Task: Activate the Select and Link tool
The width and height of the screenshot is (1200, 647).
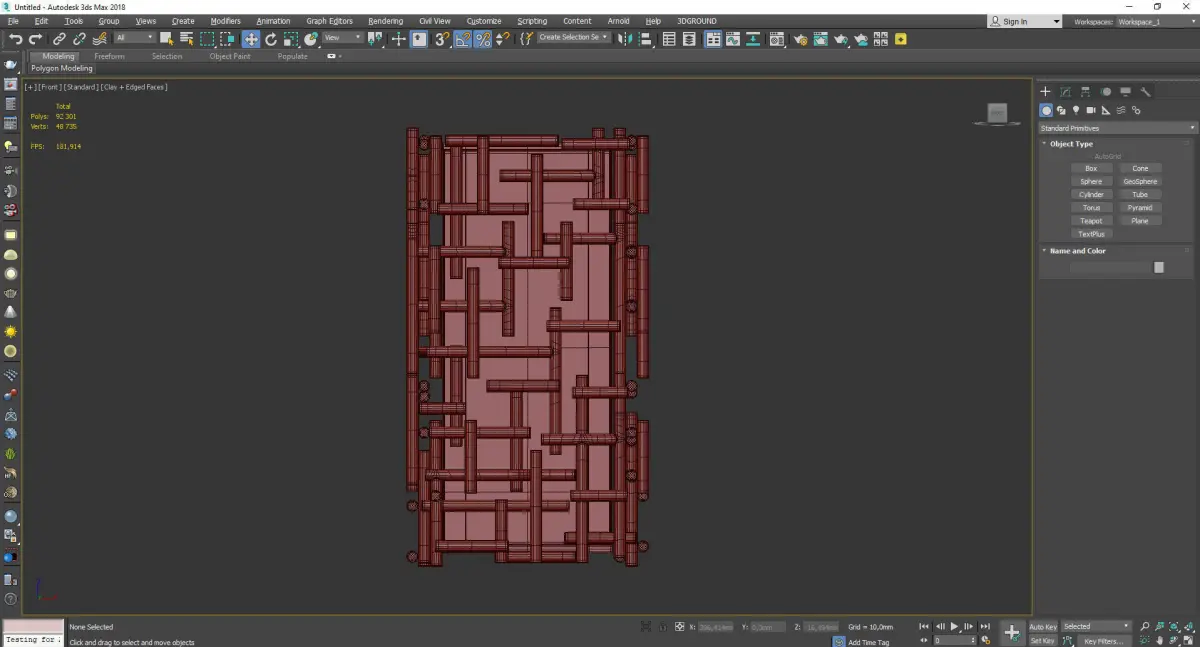Action: coord(59,39)
